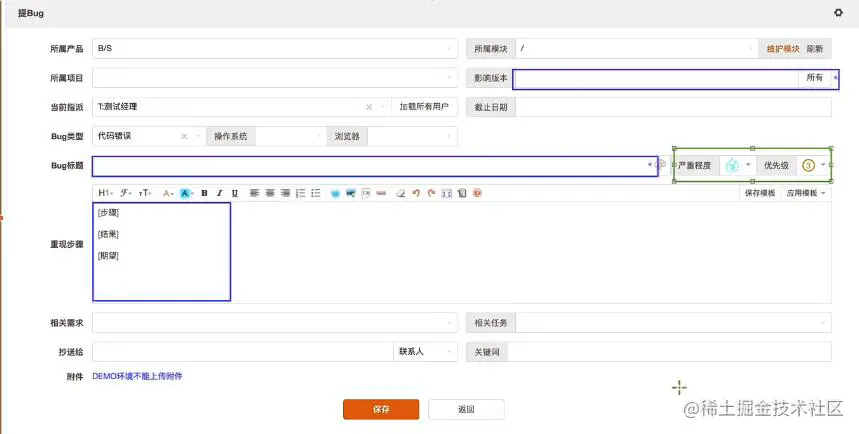Focus the 截止日期 date field
This screenshot has width=859, height=434.
(673, 107)
